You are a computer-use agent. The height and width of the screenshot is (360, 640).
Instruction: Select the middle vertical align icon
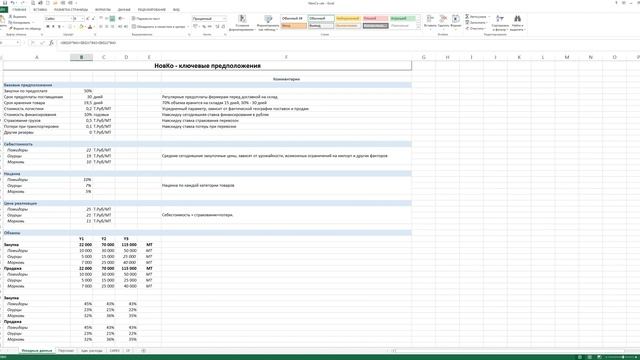pos(107,19)
